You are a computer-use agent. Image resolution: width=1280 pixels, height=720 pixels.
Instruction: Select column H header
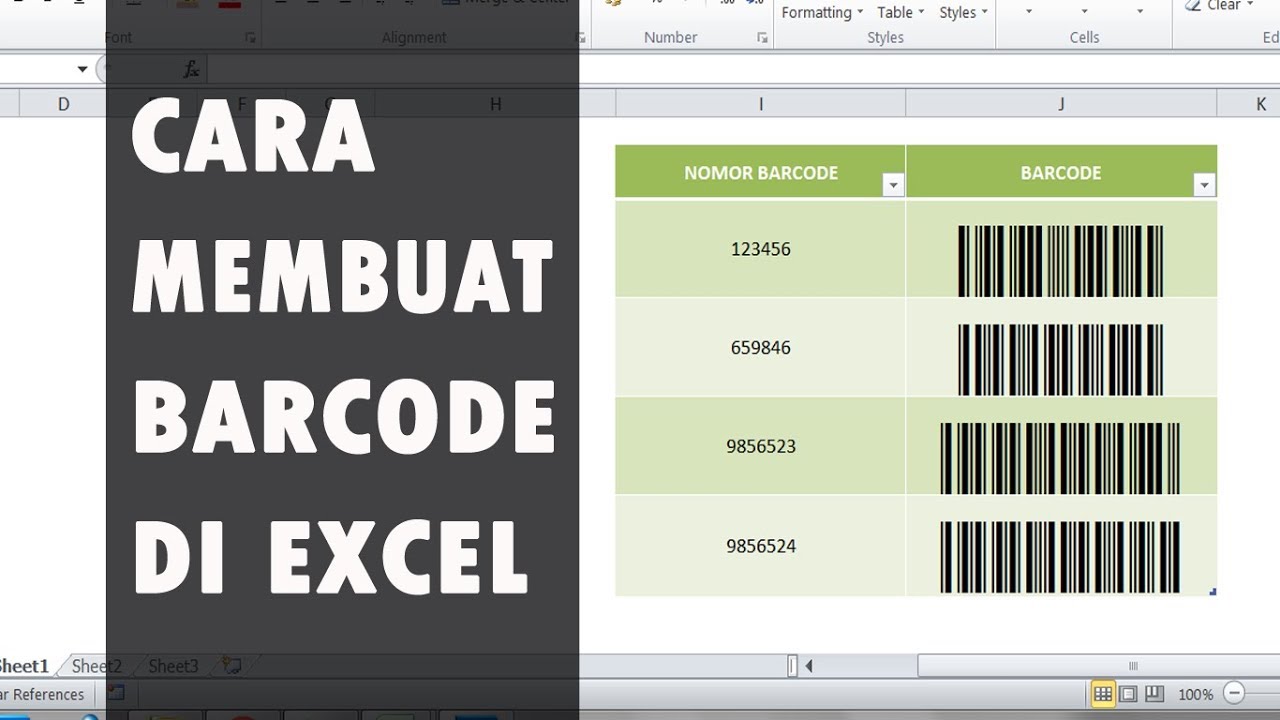pyautogui.click(x=495, y=104)
